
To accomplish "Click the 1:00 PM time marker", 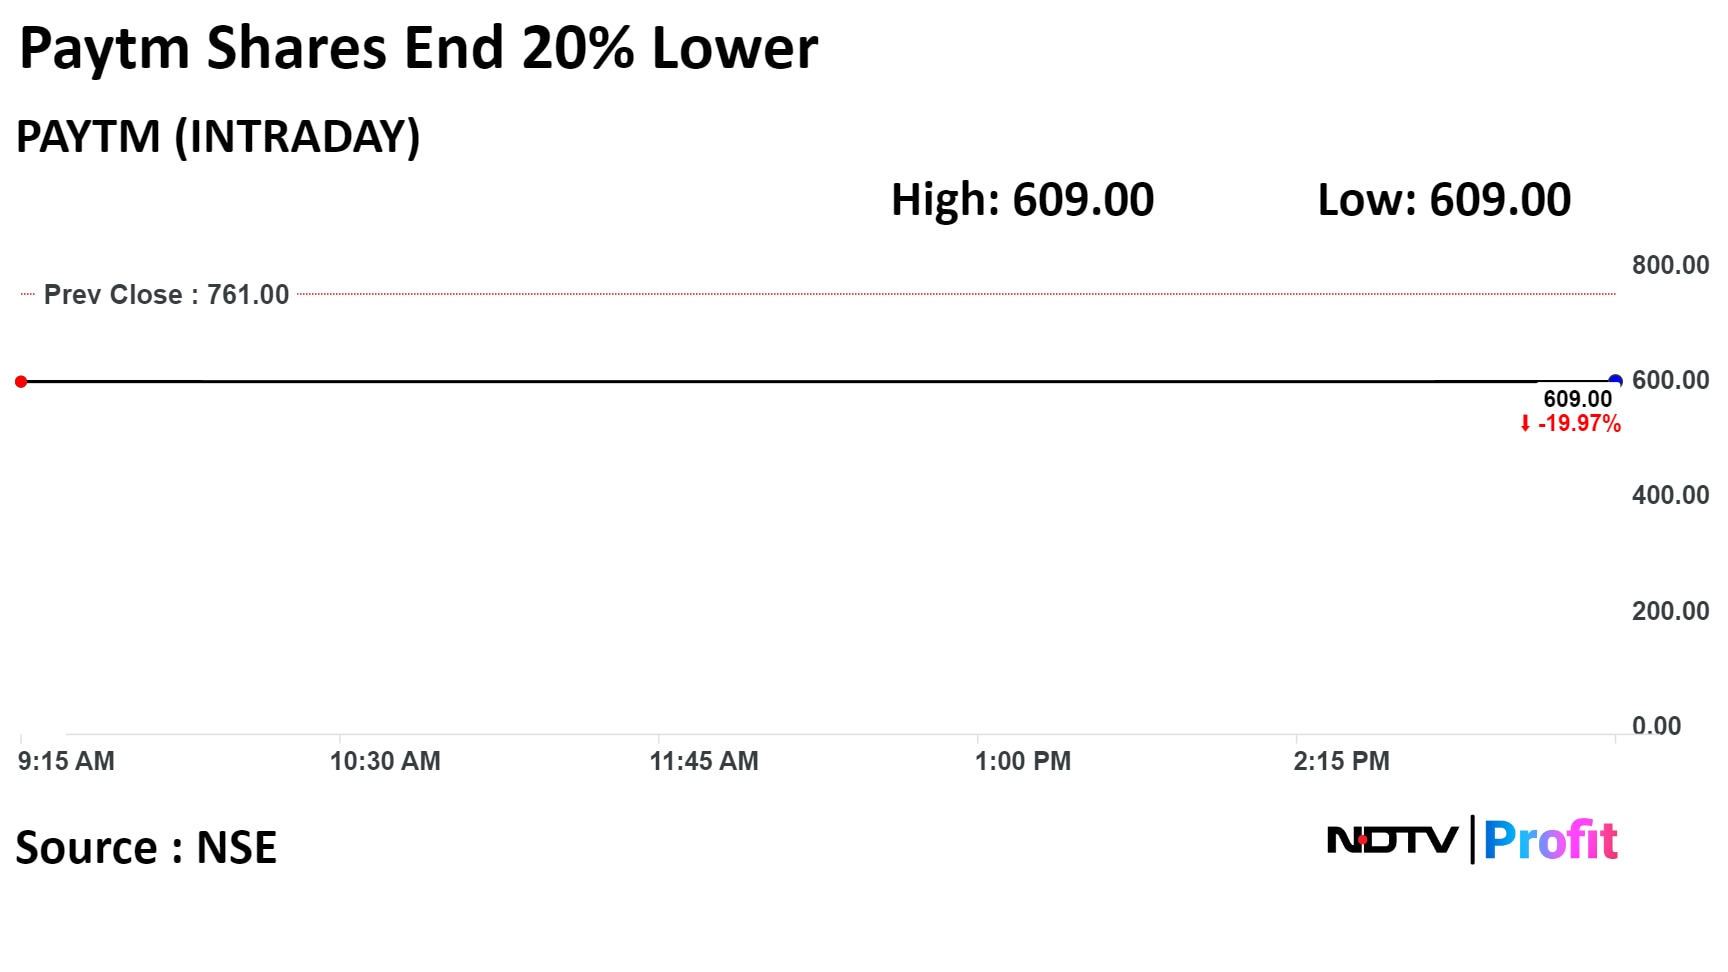I will tap(1022, 761).
